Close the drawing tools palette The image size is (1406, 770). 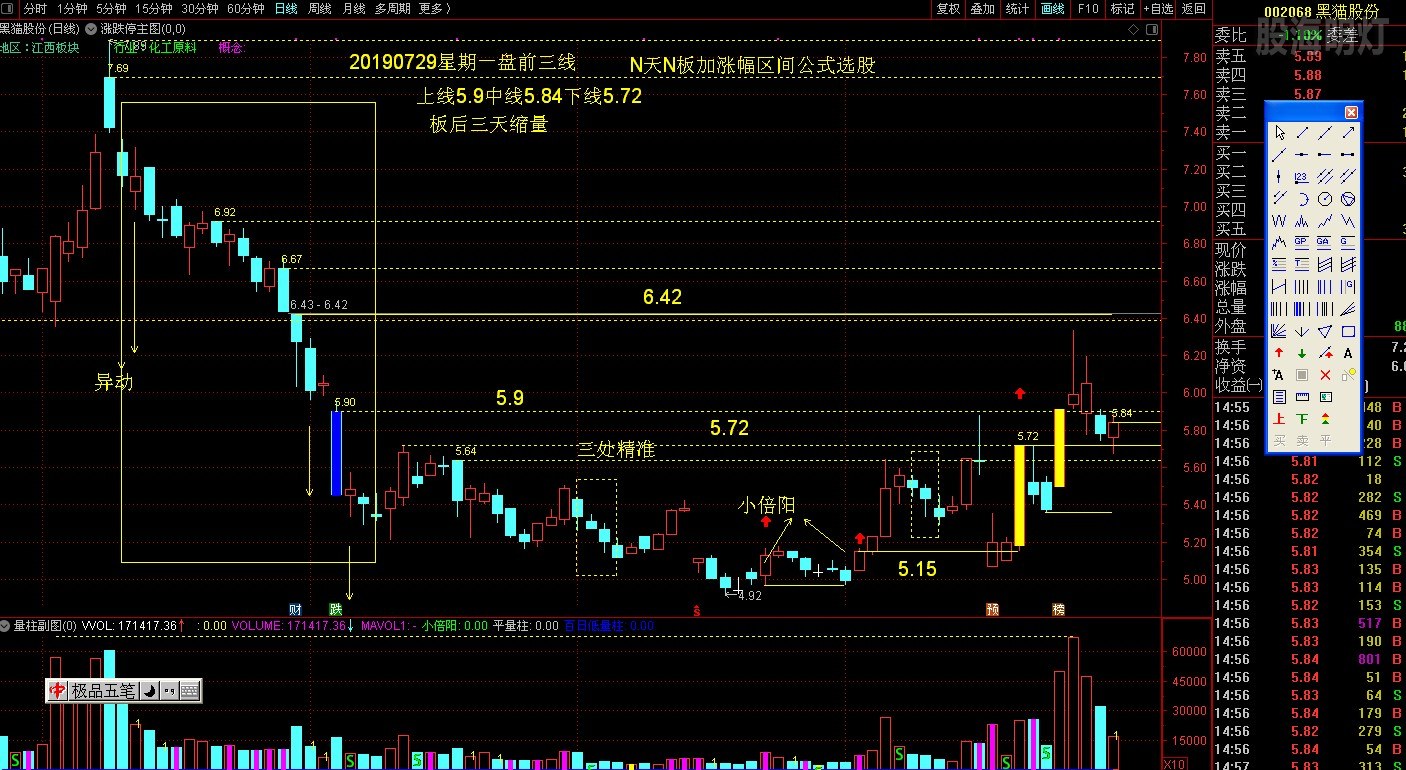[1351, 112]
